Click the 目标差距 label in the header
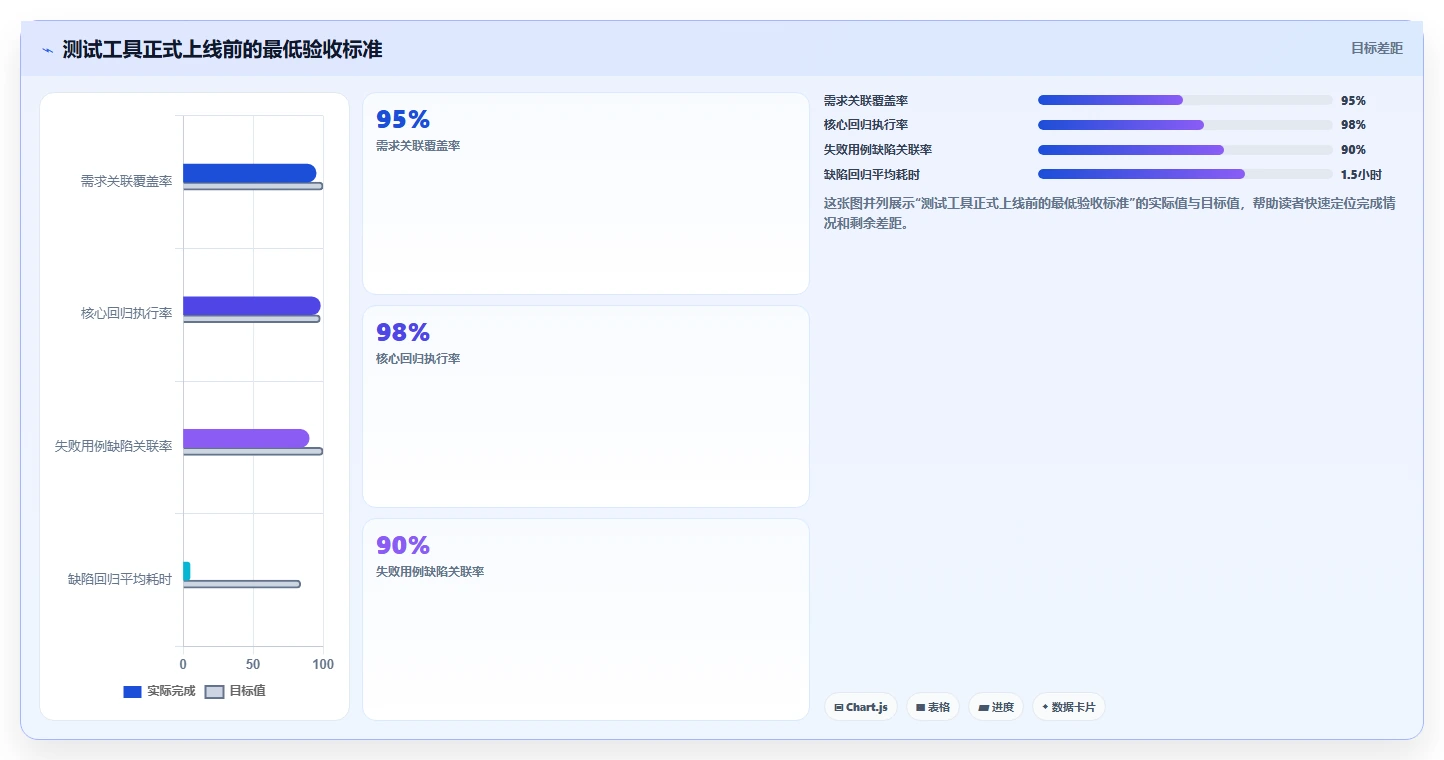Screen dimensions: 1444x760 (1377, 48)
